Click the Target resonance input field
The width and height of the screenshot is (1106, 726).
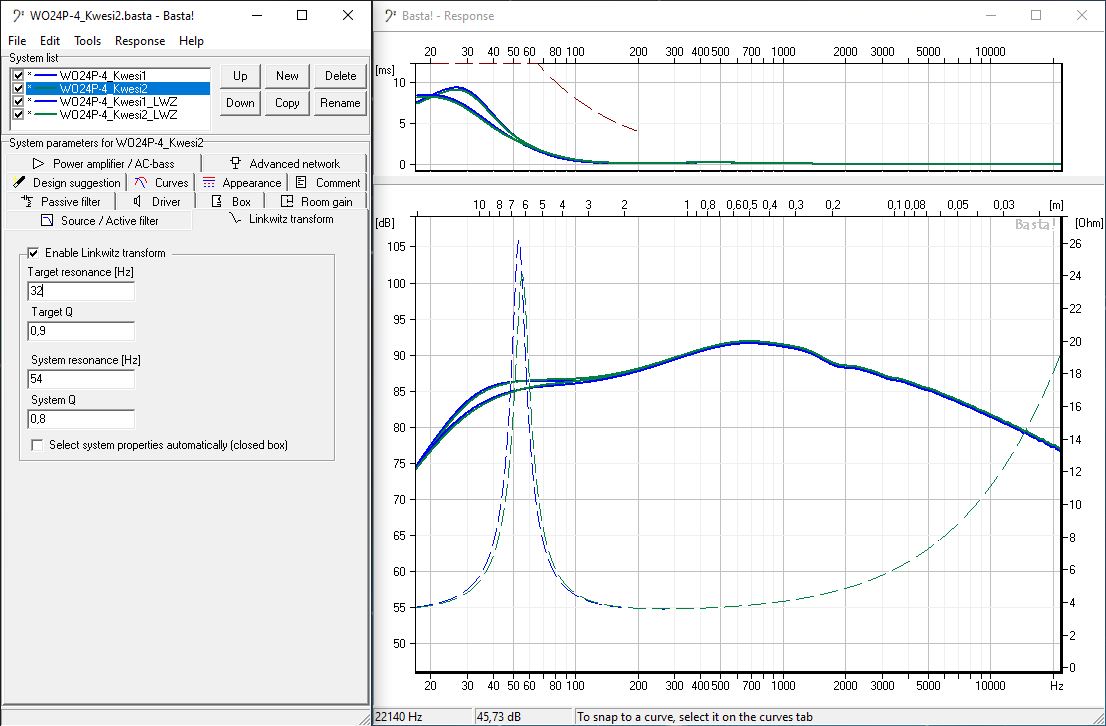[81, 291]
